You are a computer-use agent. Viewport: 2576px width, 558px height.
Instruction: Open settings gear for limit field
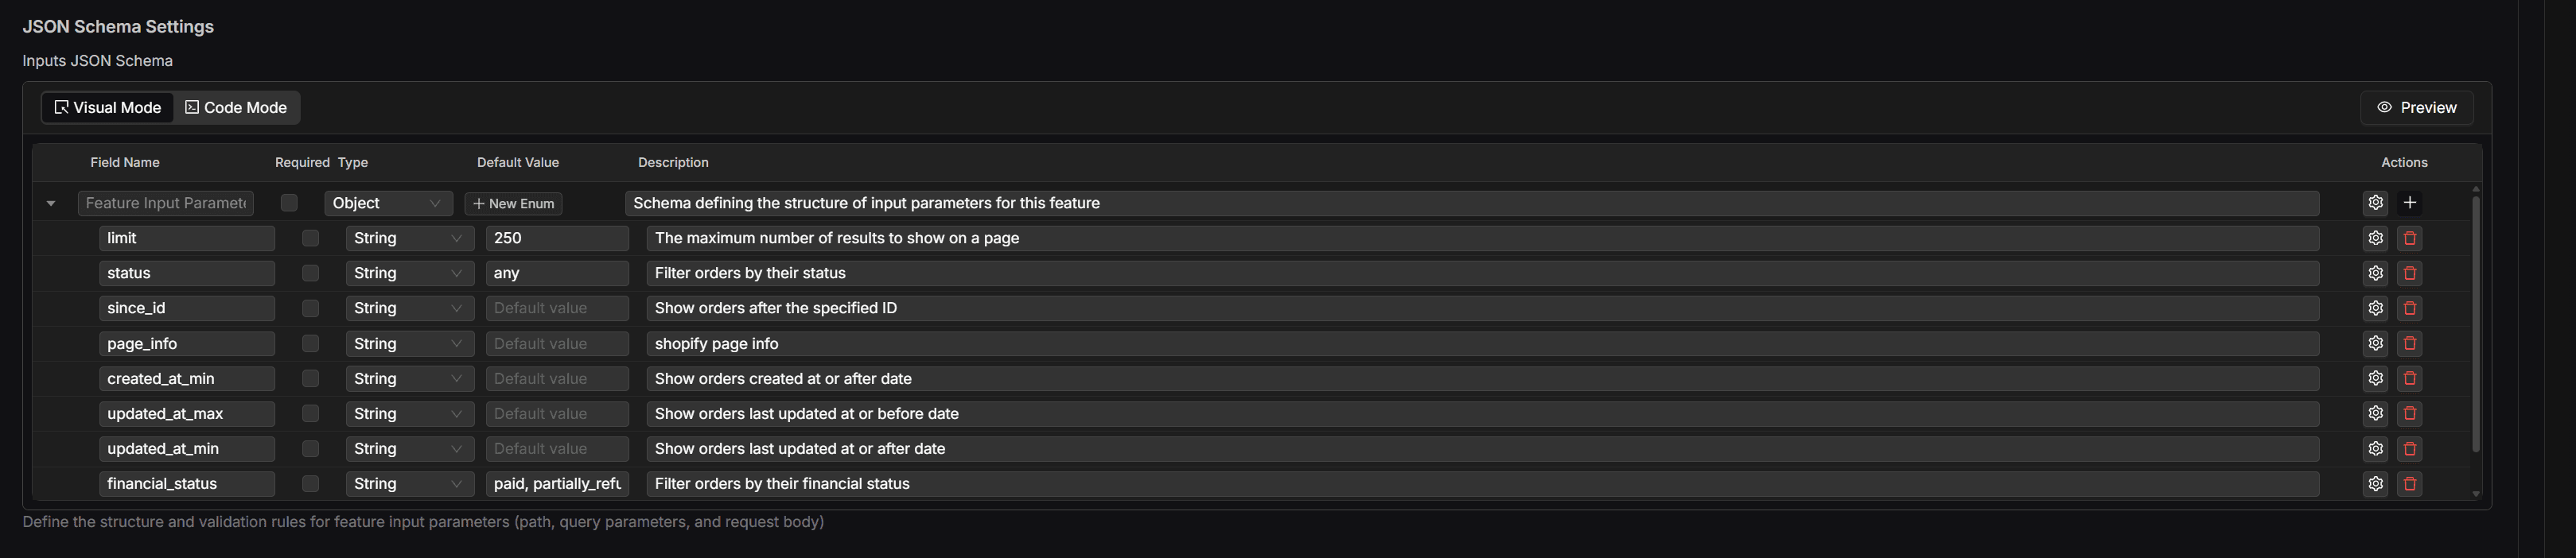point(2375,238)
